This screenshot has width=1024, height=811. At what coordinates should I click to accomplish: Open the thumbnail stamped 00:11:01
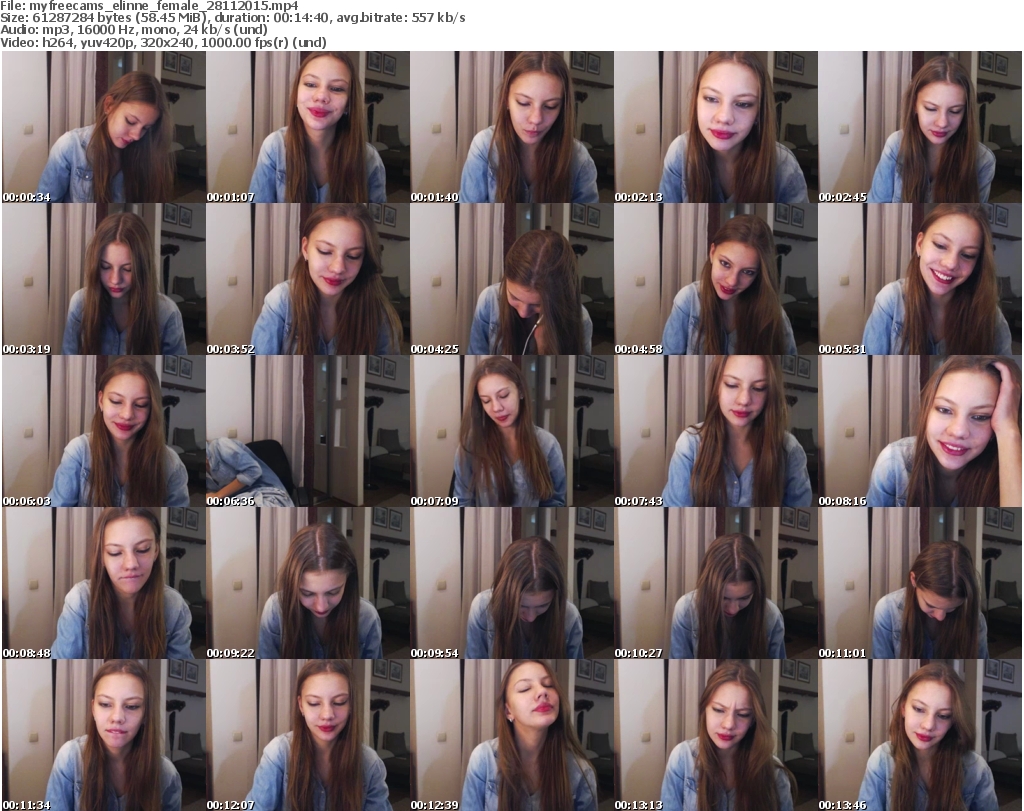[920, 583]
